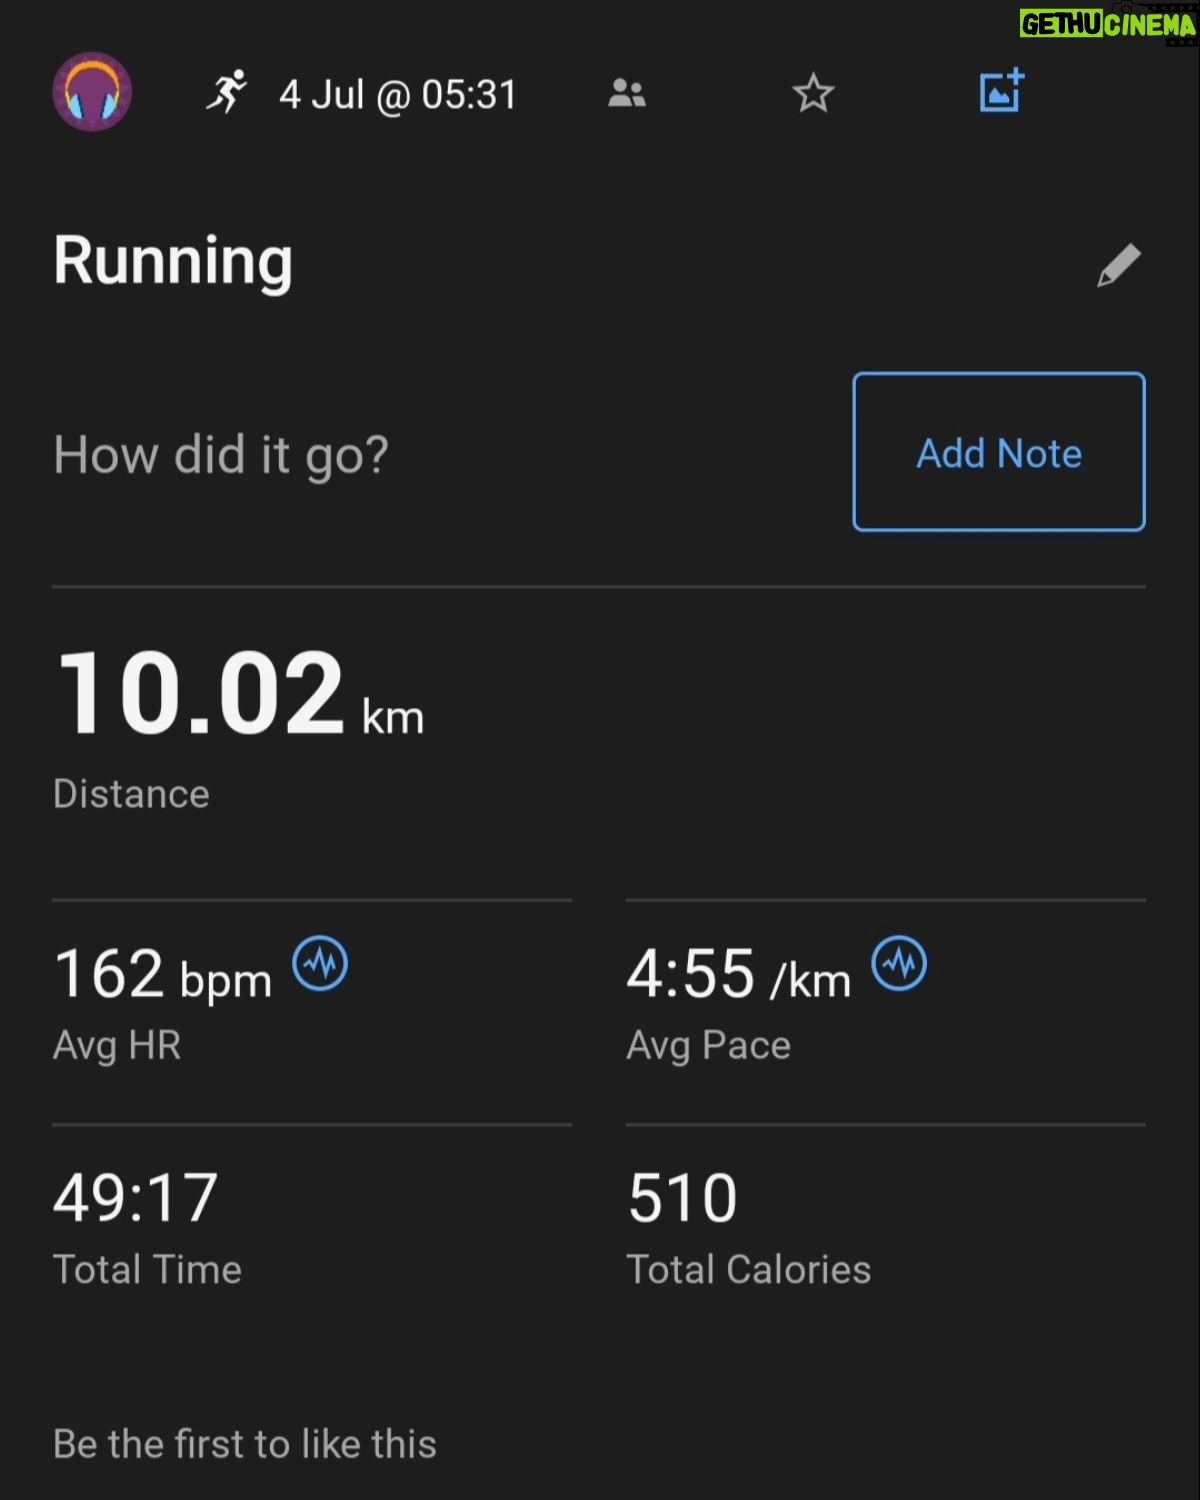Image resolution: width=1200 pixels, height=1500 pixels.
Task: Edit activity name with the pencil icon
Action: click(x=1118, y=265)
